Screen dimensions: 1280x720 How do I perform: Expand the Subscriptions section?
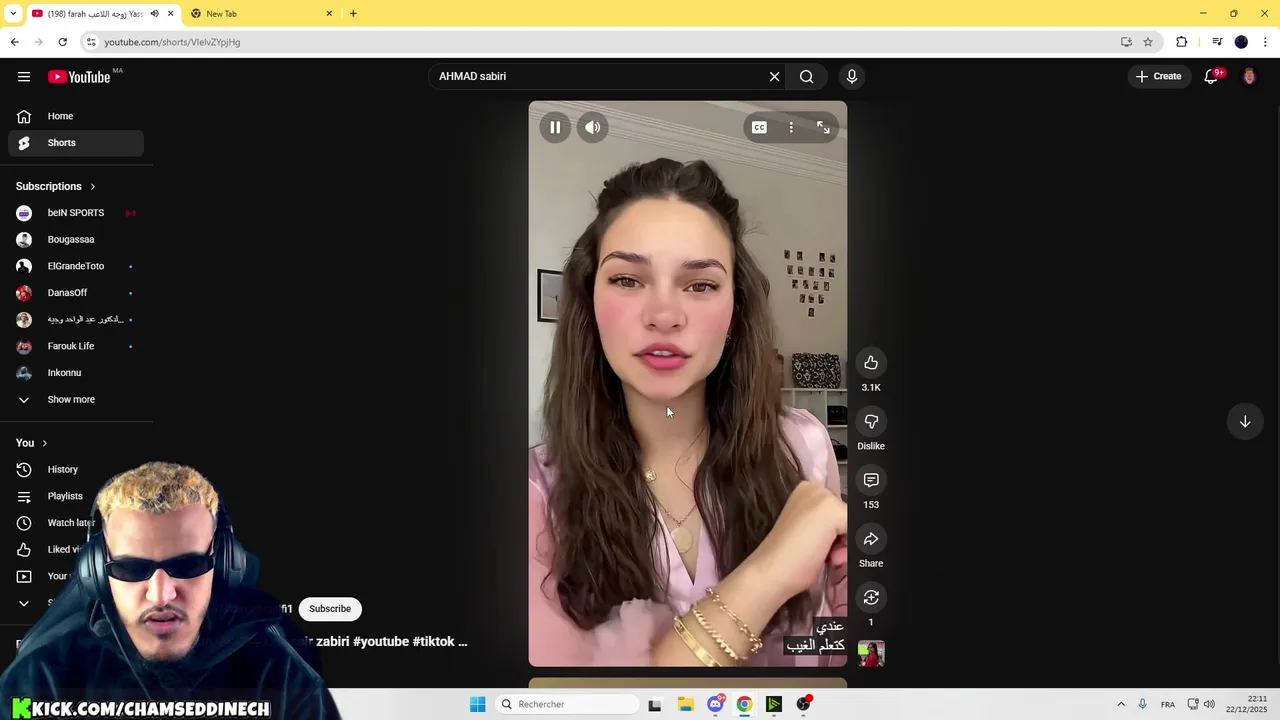tap(56, 186)
